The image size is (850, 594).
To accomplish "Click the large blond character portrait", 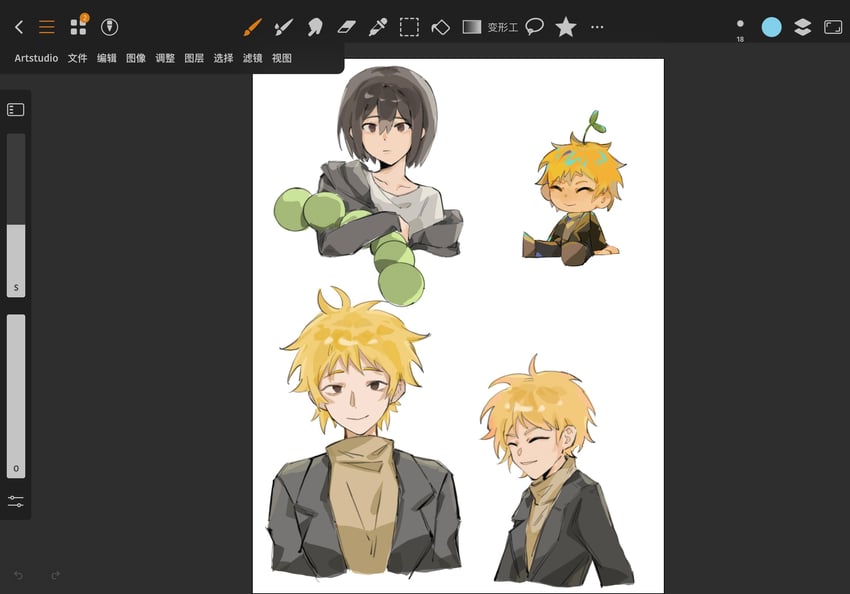I will tap(364, 434).
